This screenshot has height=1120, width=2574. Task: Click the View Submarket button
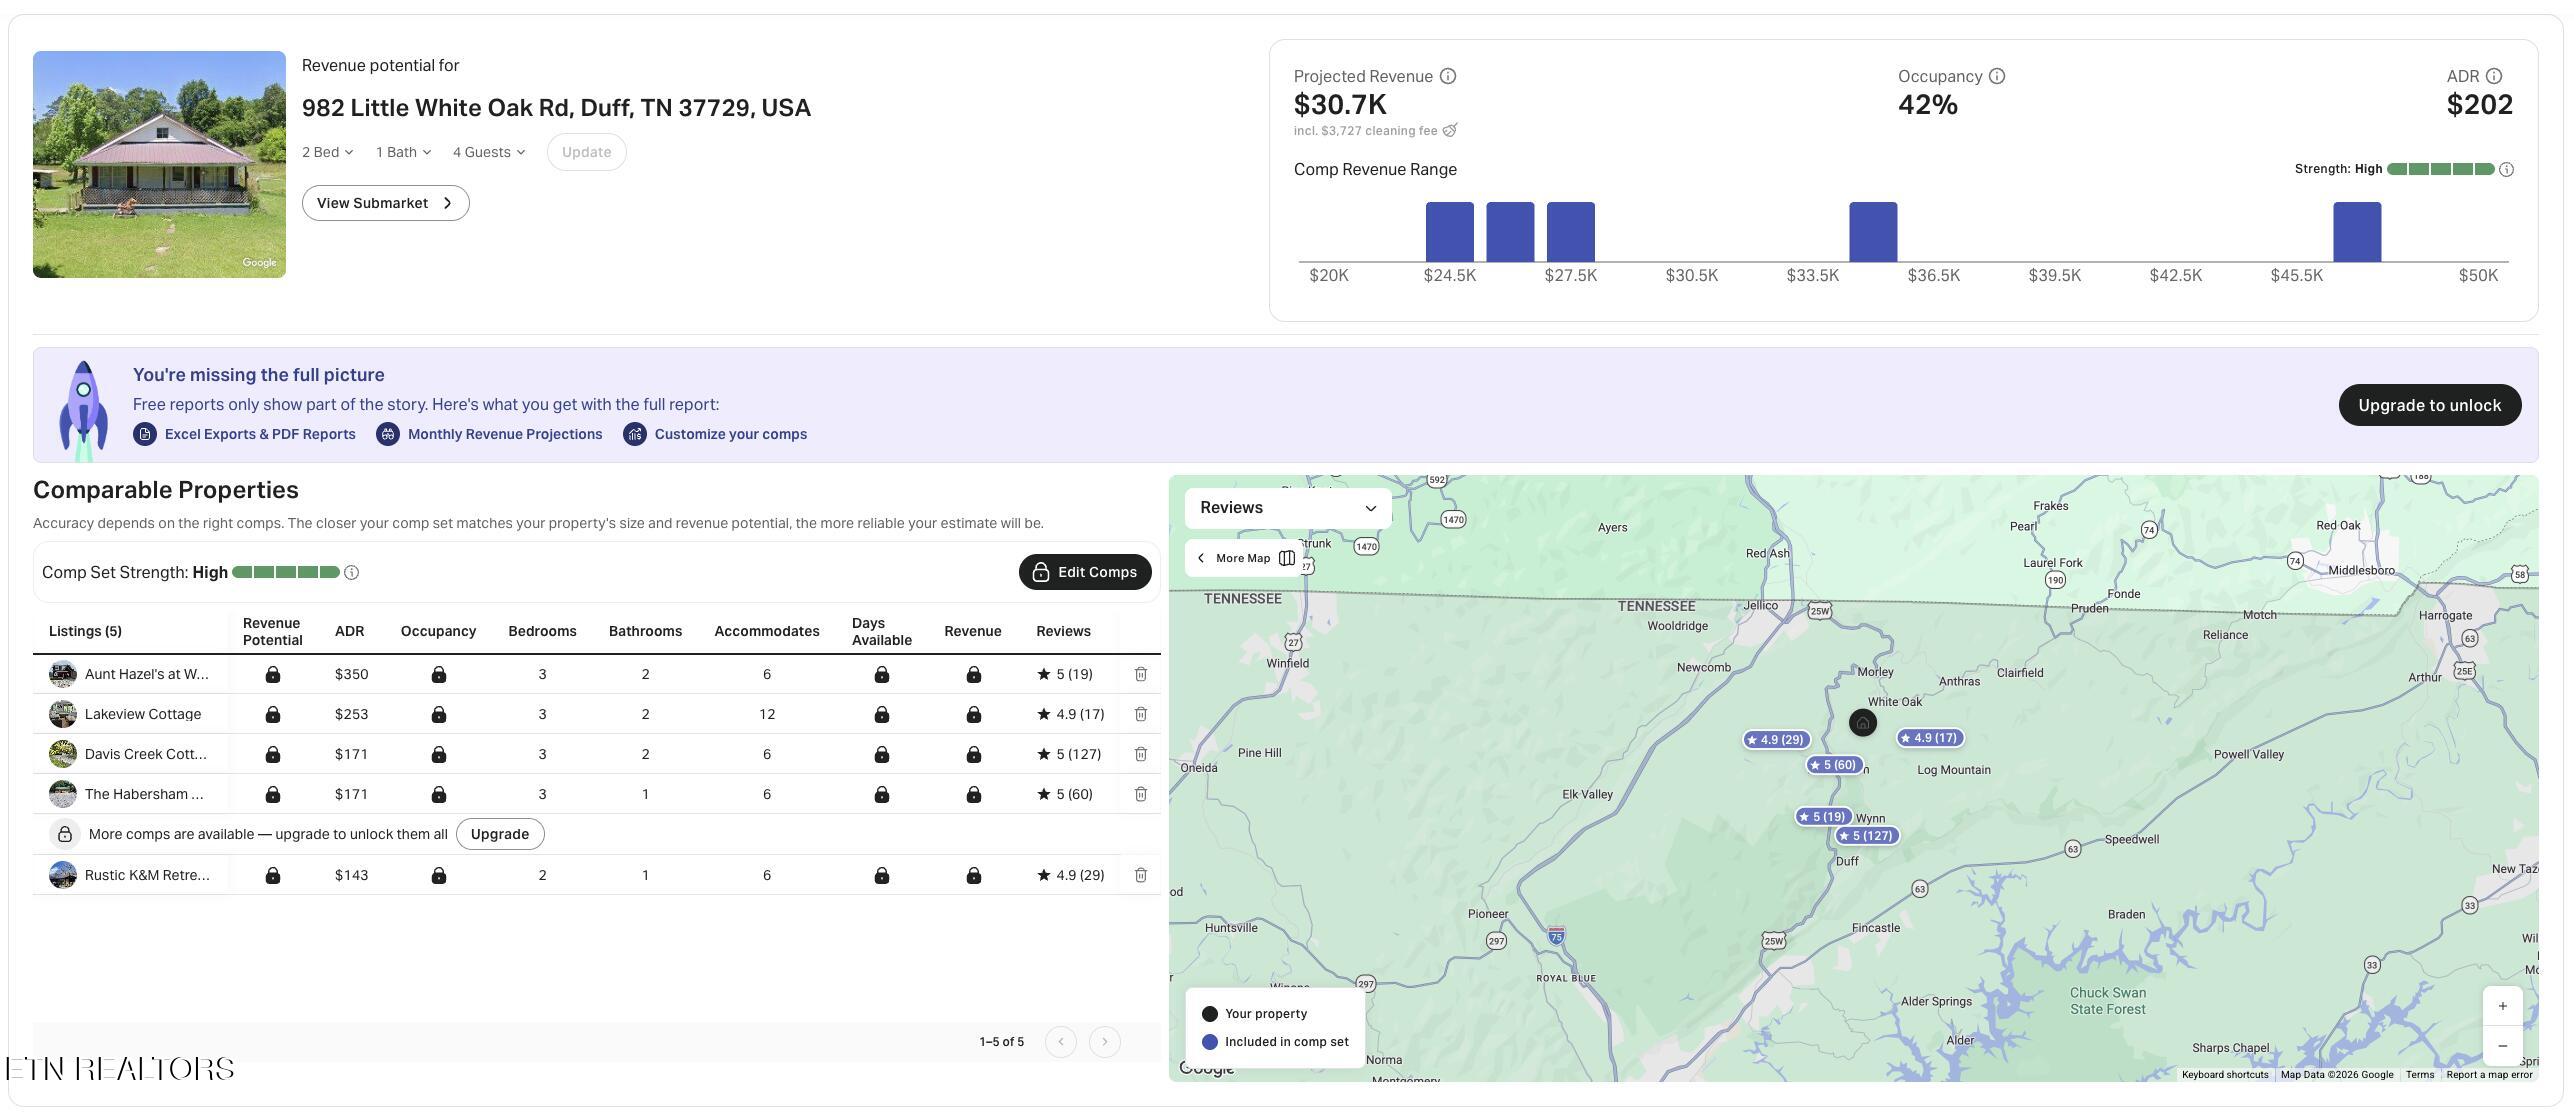pos(385,203)
